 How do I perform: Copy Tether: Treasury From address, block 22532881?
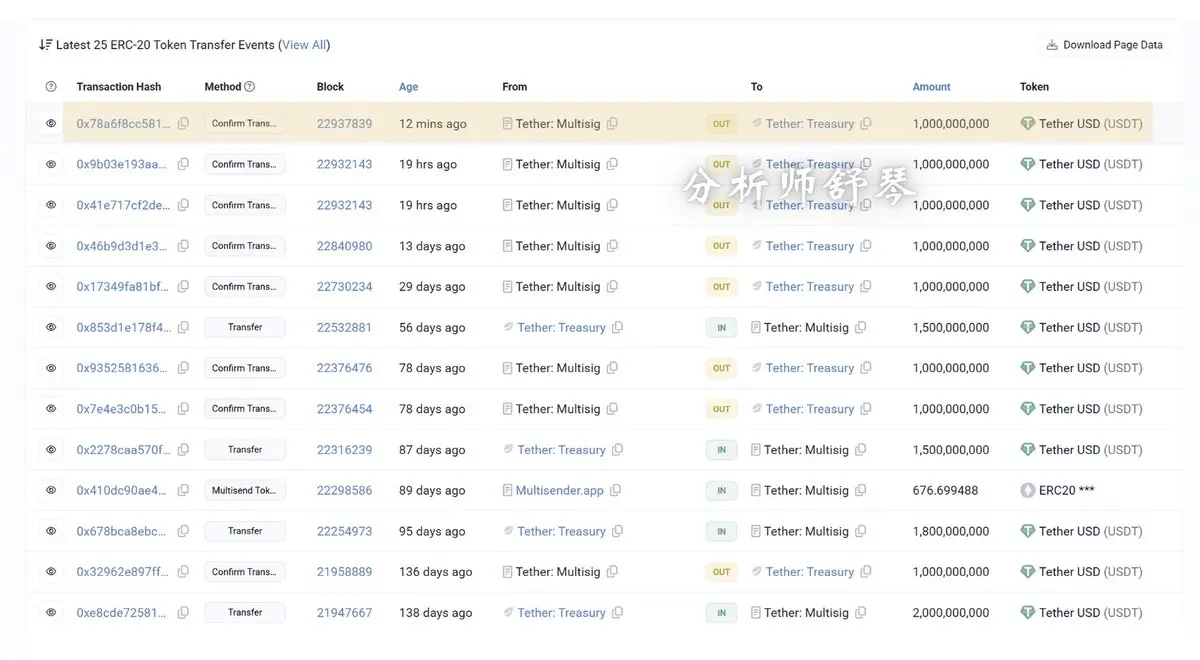(x=617, y=327)
